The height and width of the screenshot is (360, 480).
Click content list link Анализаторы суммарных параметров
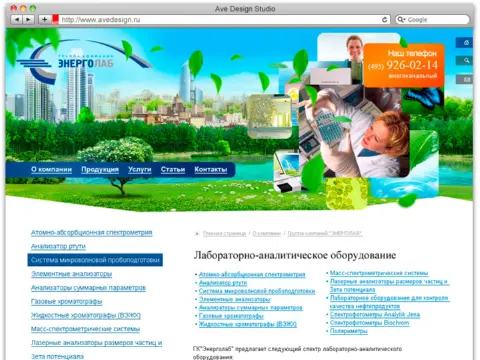pyautogui.click(x=251, y=308)
